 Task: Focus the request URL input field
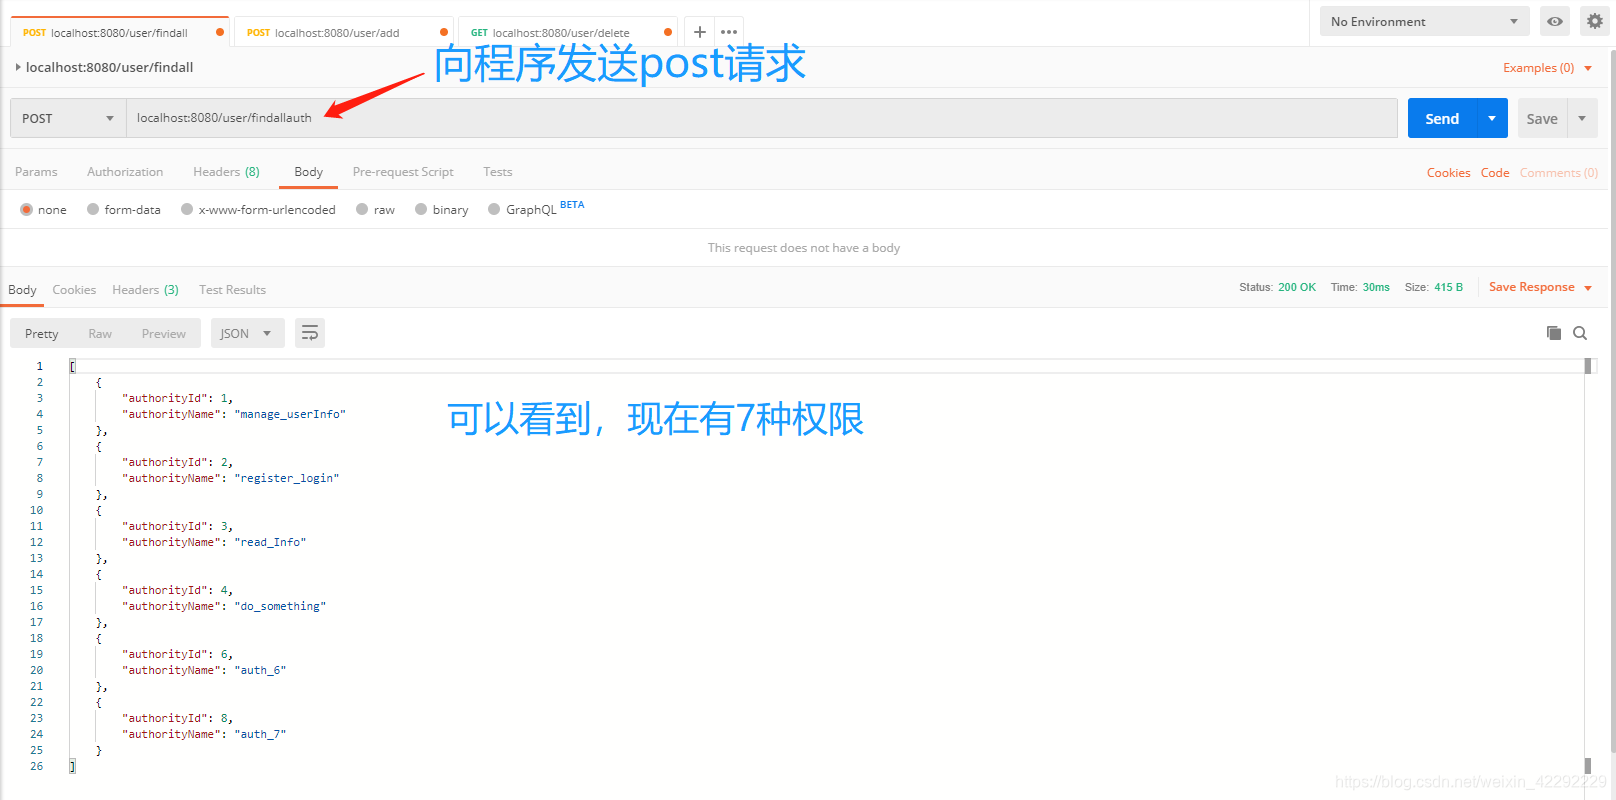click(761, 118)
